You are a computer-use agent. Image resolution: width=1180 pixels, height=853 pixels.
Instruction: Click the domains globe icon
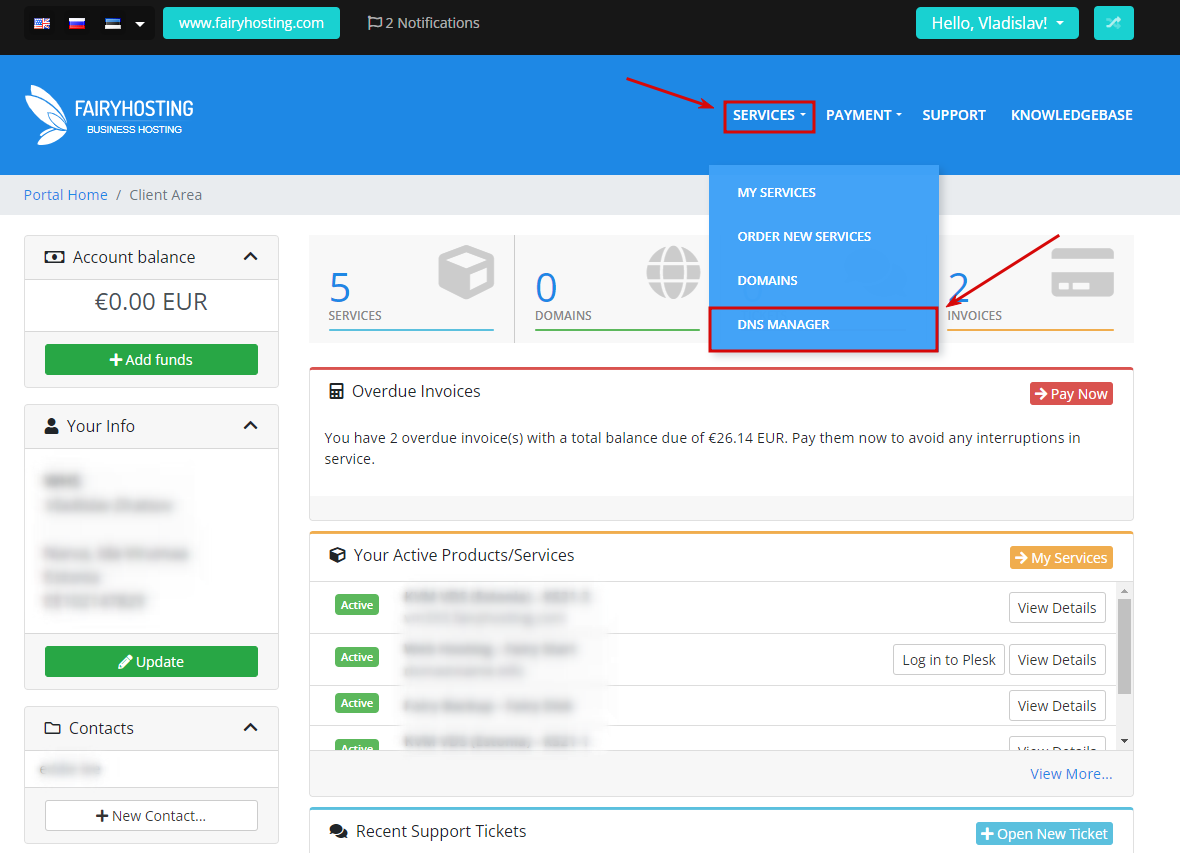(673, 272)
